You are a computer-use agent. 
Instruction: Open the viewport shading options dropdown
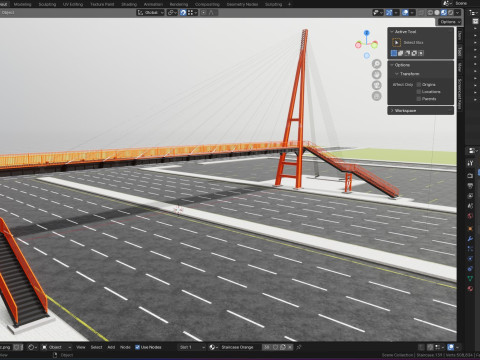[x=458, y=12]
